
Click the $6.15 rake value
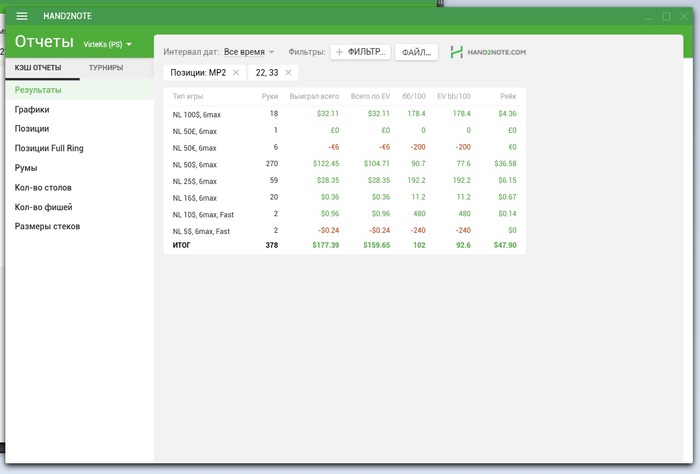click(x=507, y=180)
